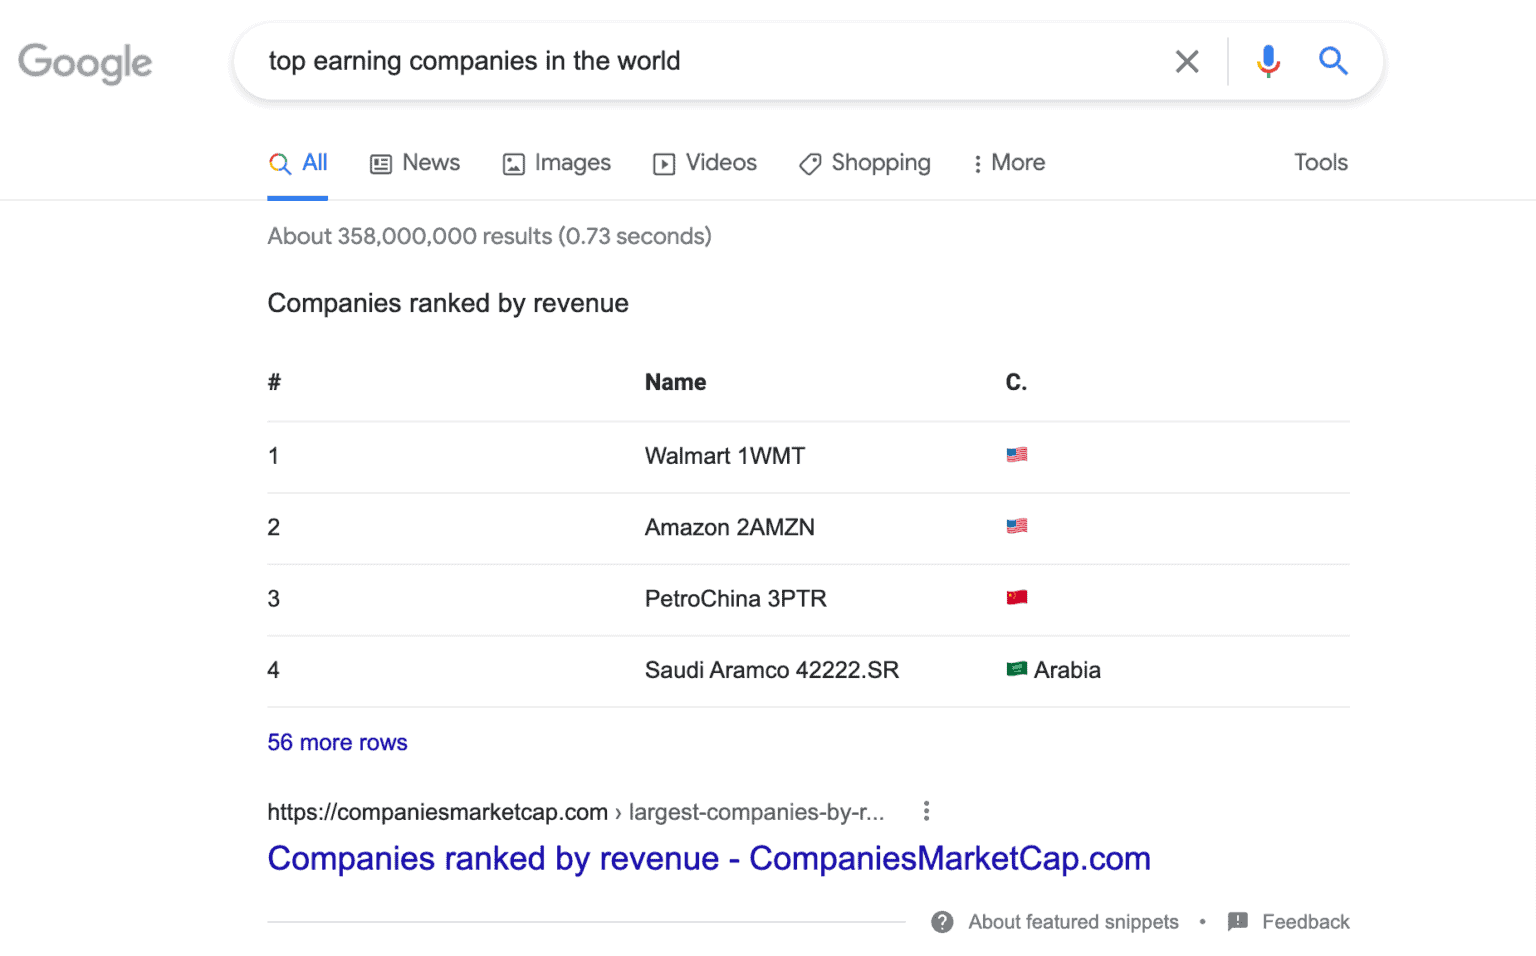Clear the search query with the X icon

click(1186, 61)
